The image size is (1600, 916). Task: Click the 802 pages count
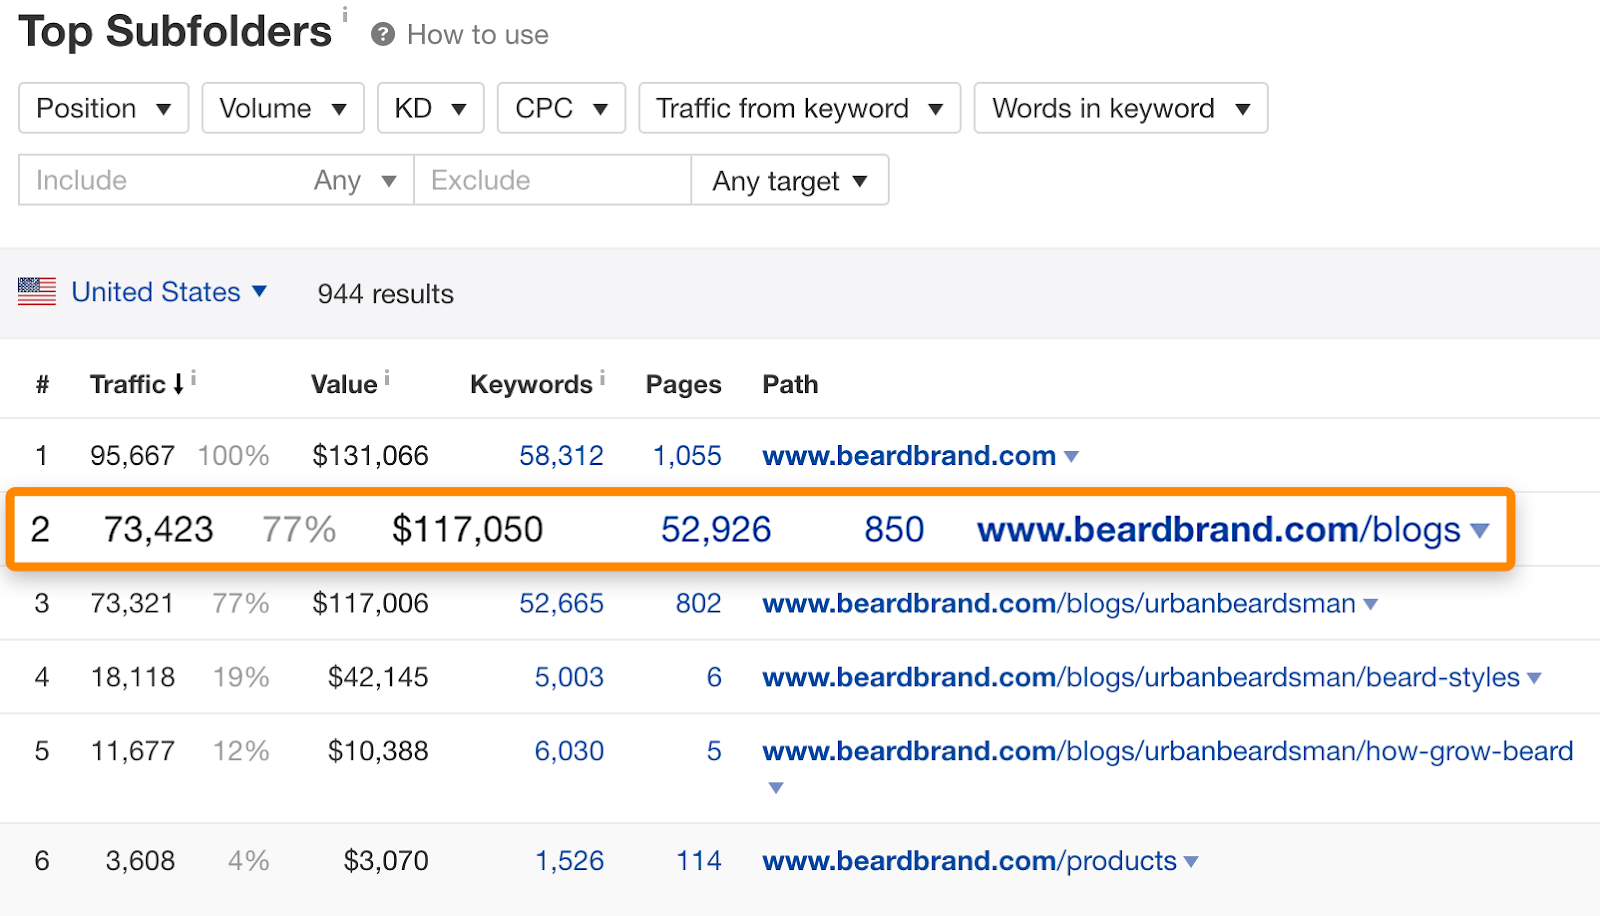click(x=698, y=604)
